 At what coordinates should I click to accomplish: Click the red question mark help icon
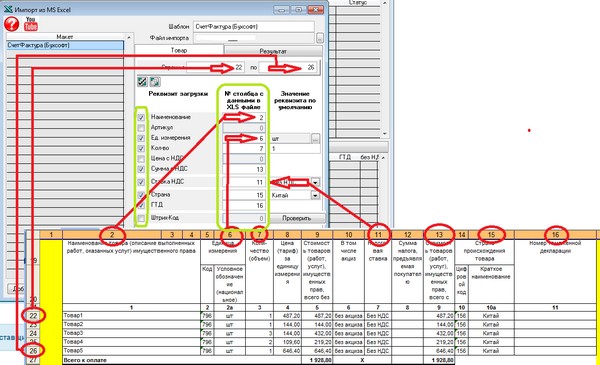coord(11,24)
